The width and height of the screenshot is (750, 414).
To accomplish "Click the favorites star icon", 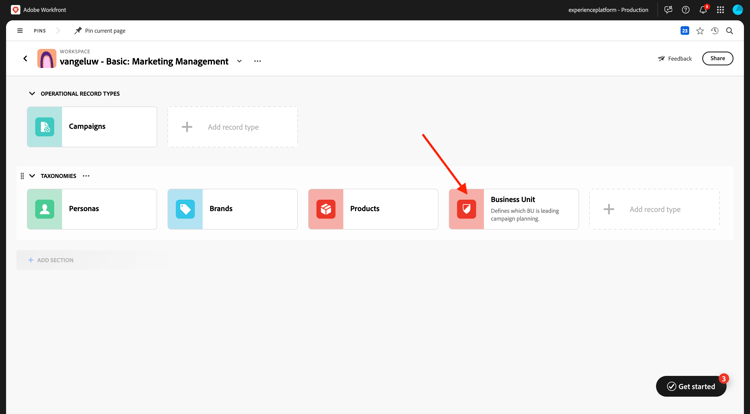I will point(700,31).
